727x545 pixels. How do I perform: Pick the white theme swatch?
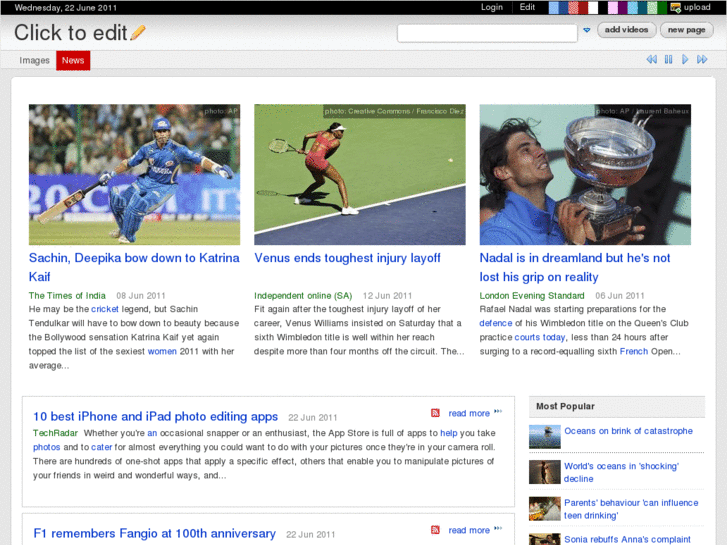coord(593,7)
